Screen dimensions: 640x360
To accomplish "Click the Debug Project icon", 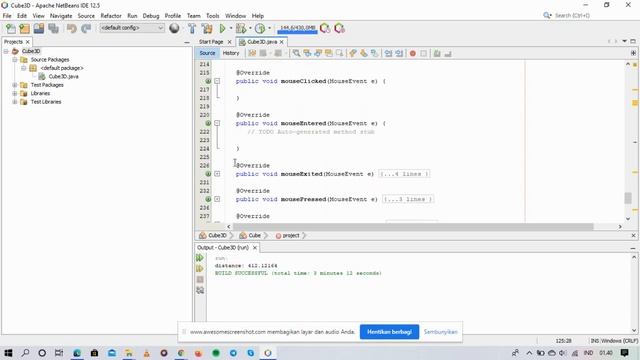I will pyautogui.click(x=241, y=28).
